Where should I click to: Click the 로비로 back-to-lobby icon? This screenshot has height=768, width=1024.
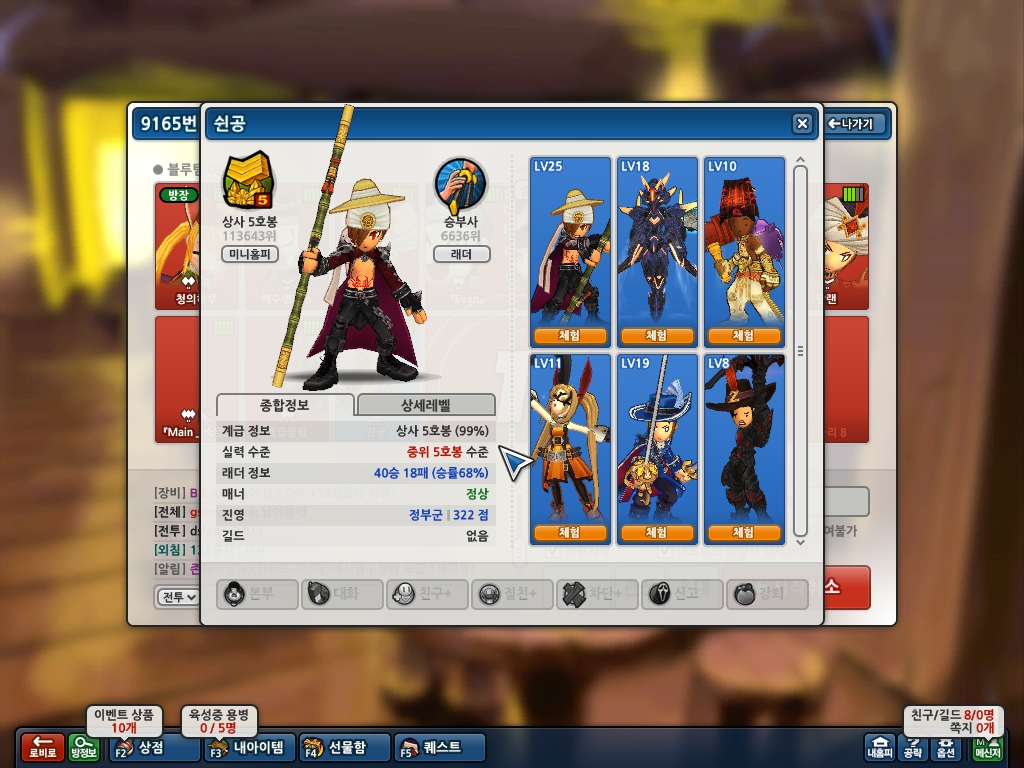pos(42,747)
